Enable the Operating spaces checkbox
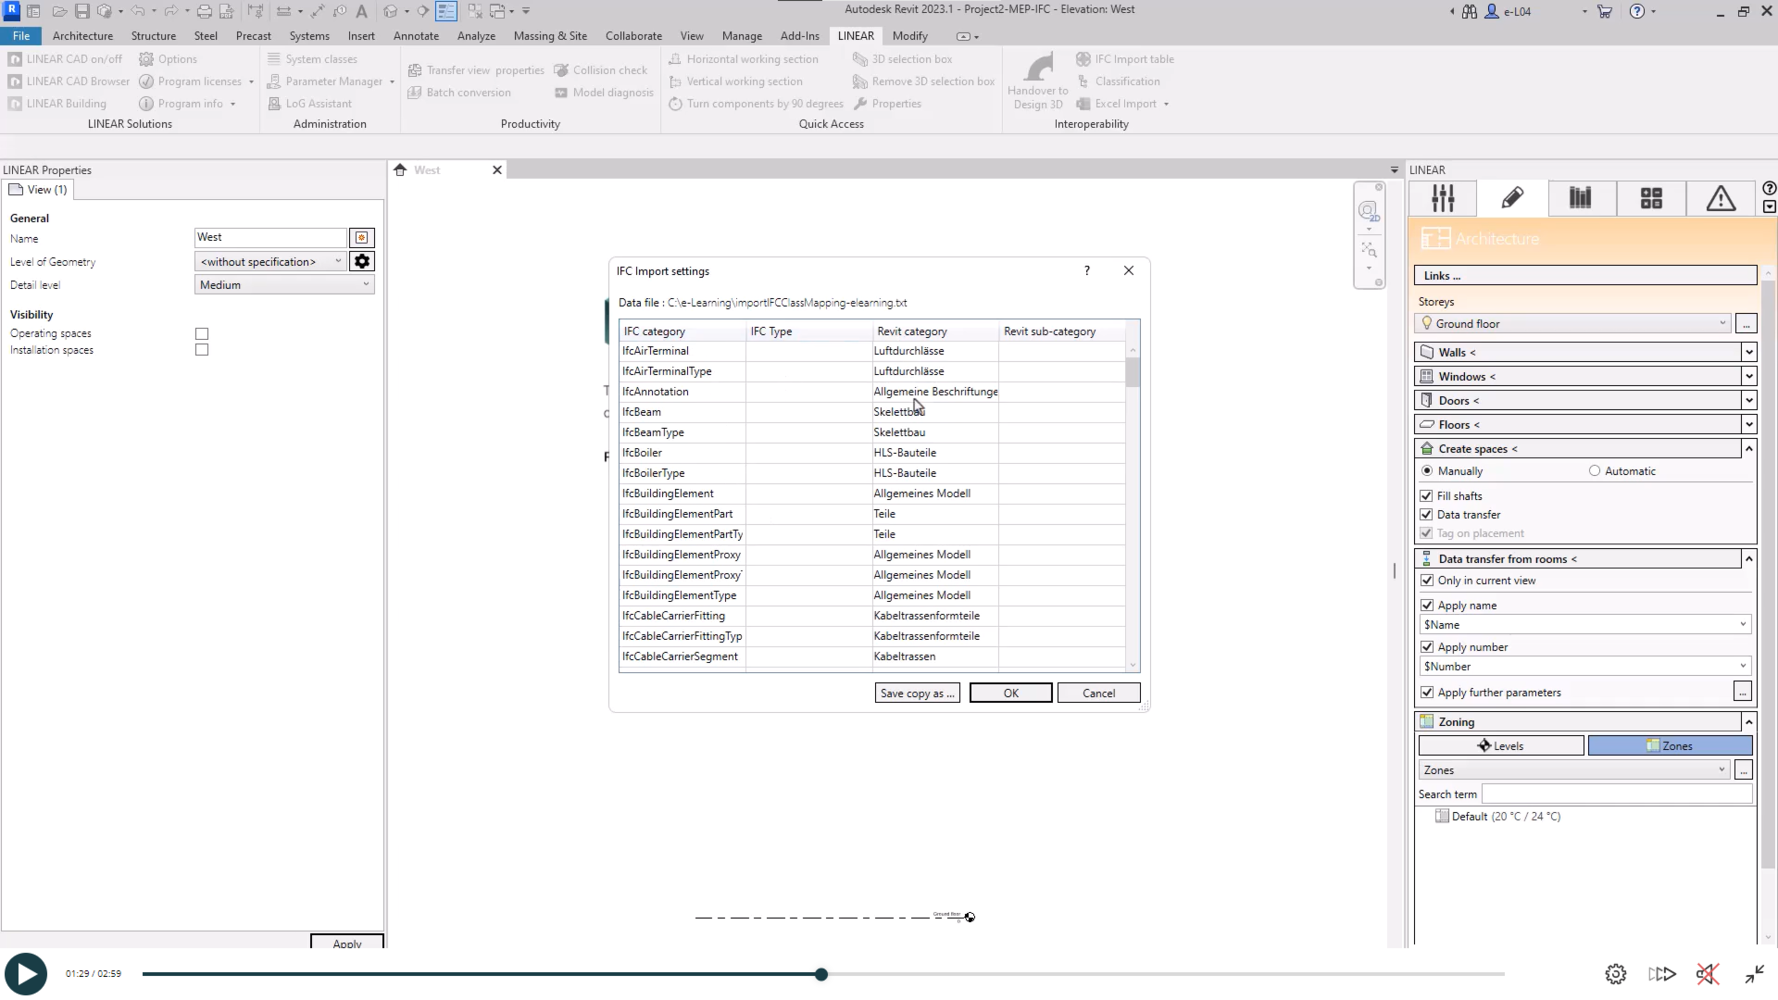The height and width of the screenshot is (1000, 1778). click(202, 334)
